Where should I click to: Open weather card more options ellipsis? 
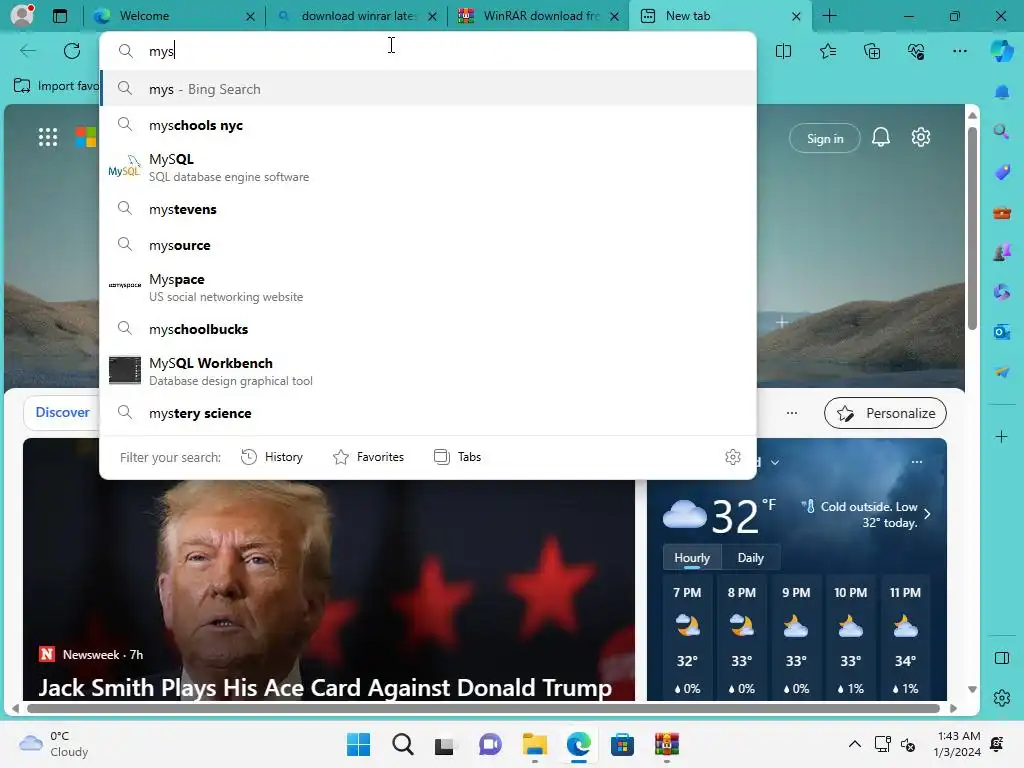917,462
